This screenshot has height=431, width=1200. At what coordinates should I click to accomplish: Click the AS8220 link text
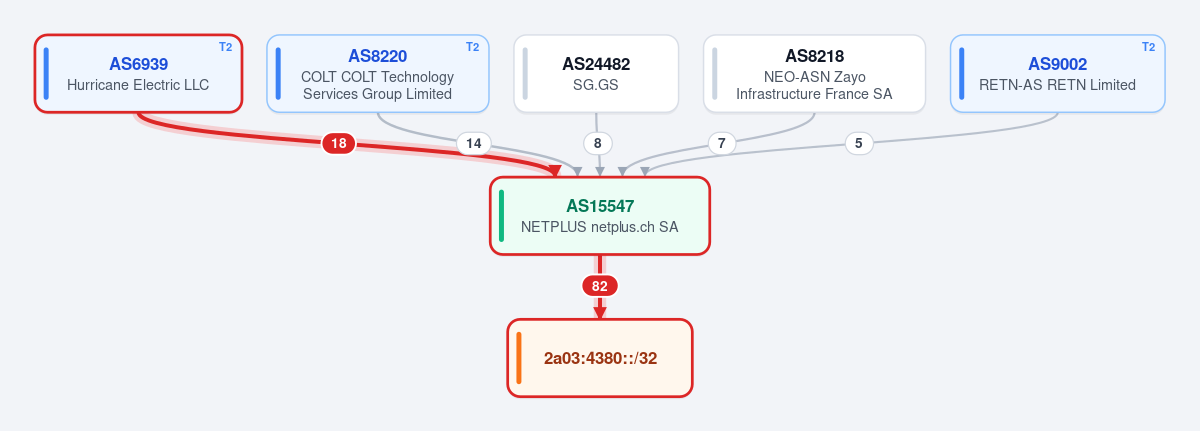click(377, 56)
